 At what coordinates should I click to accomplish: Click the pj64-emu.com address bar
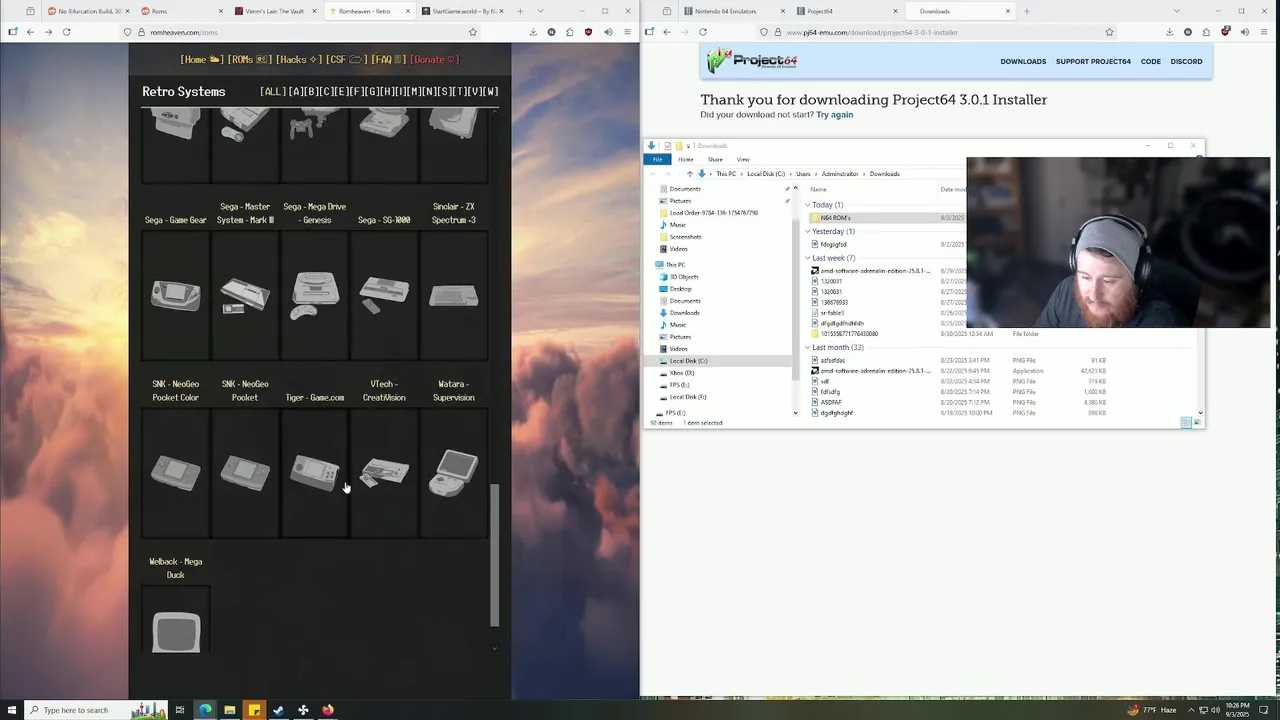935,32
